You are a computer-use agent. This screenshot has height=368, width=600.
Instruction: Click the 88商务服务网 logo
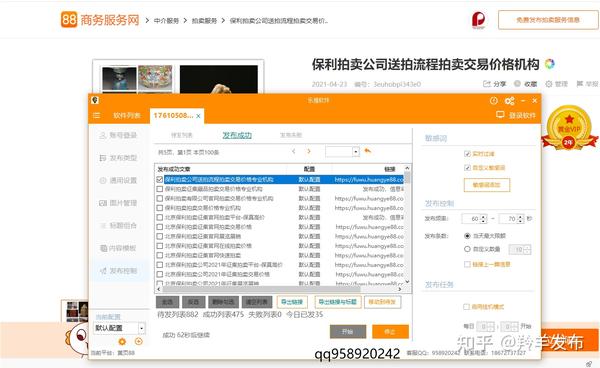tap(100, 20)
